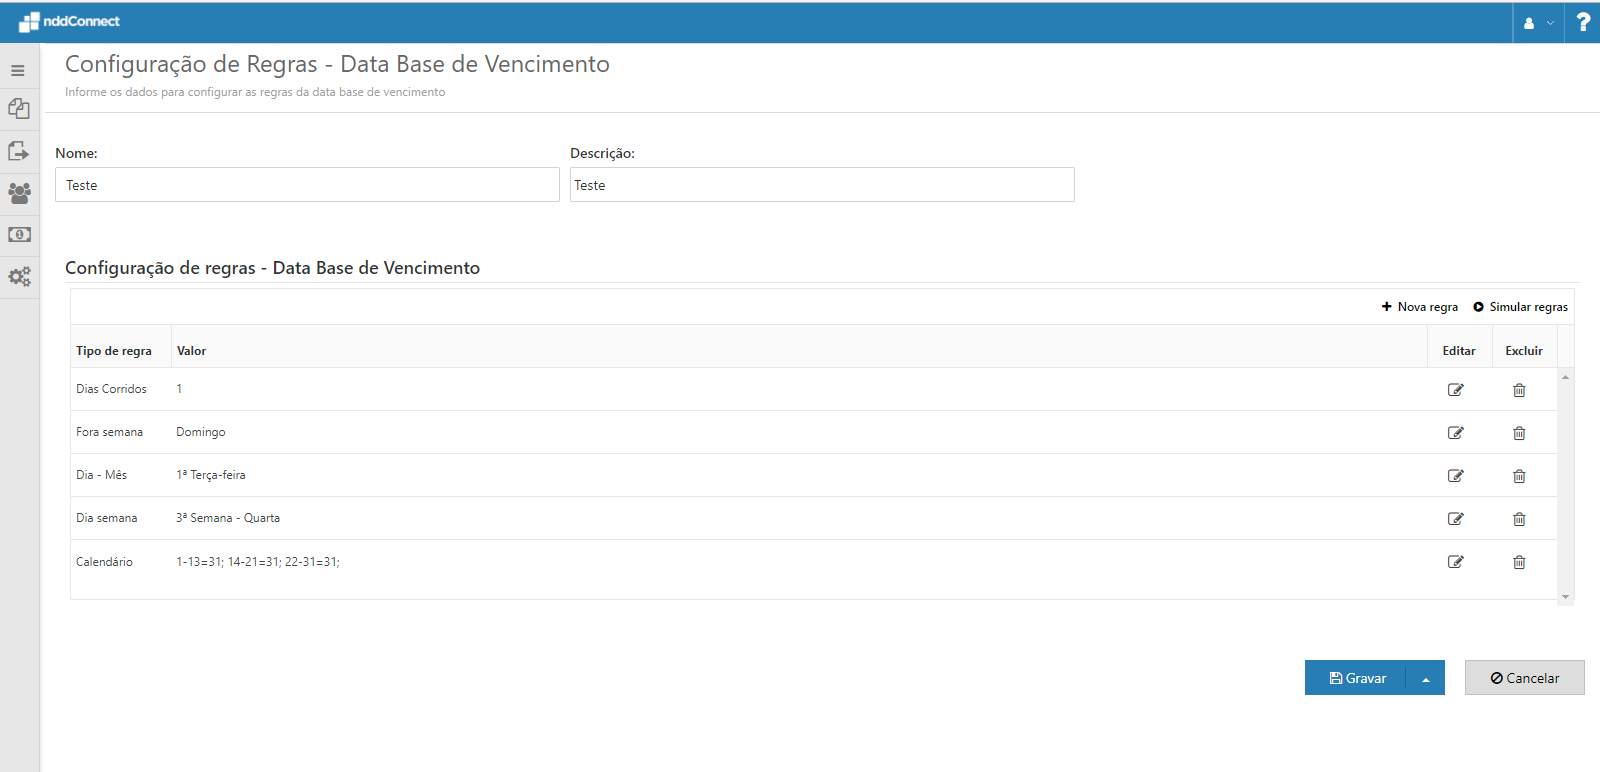Click Simular regras

coord(1521,307)
